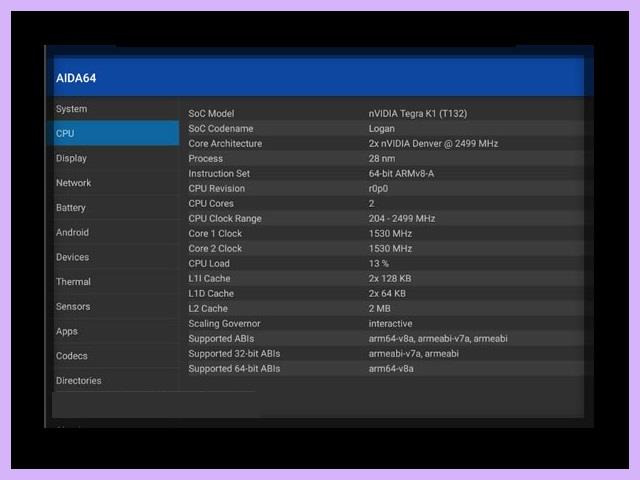Select the Core Architecture label

click(225, 144)
